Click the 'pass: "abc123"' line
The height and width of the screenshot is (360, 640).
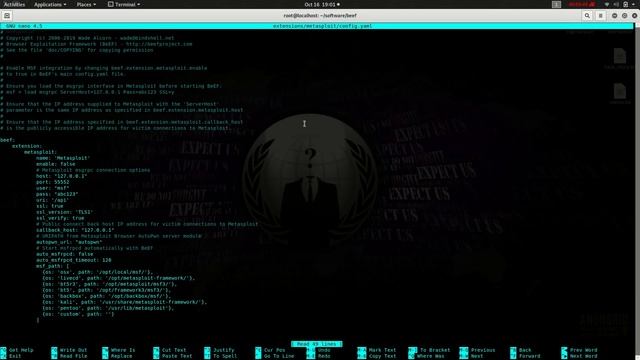[x=57, y=194]
